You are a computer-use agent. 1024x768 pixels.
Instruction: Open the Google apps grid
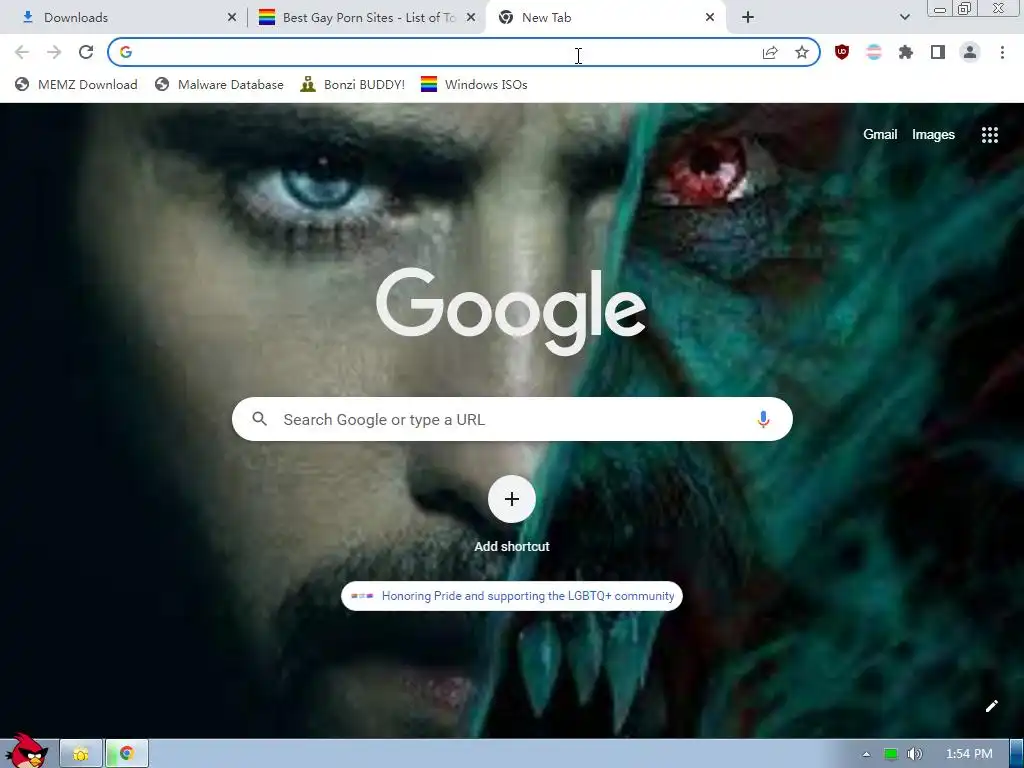989,135
